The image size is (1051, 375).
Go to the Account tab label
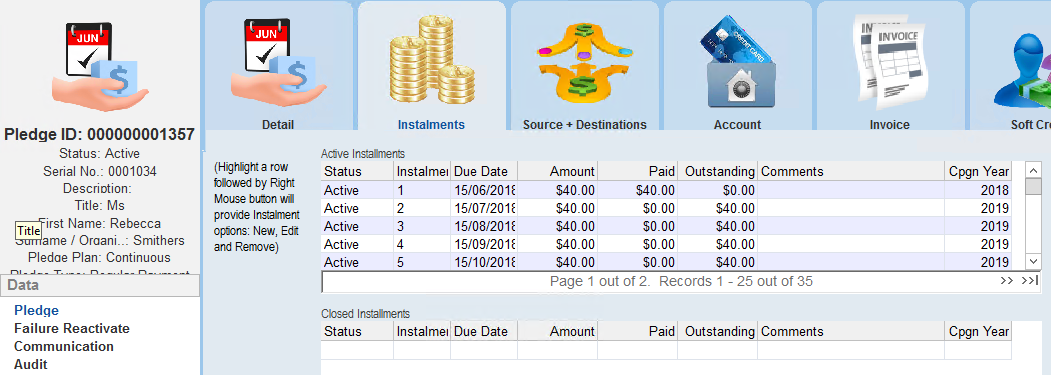click(737, 125)
